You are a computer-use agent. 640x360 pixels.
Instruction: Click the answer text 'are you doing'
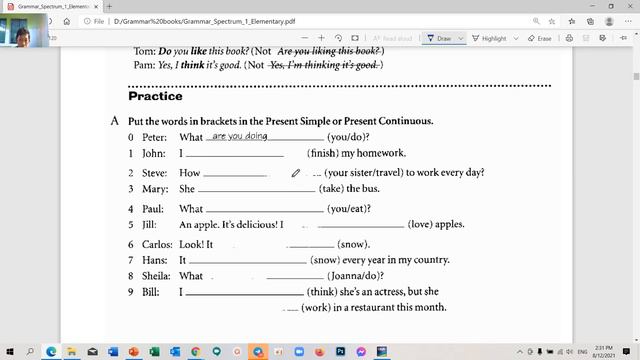coord(240,136)
